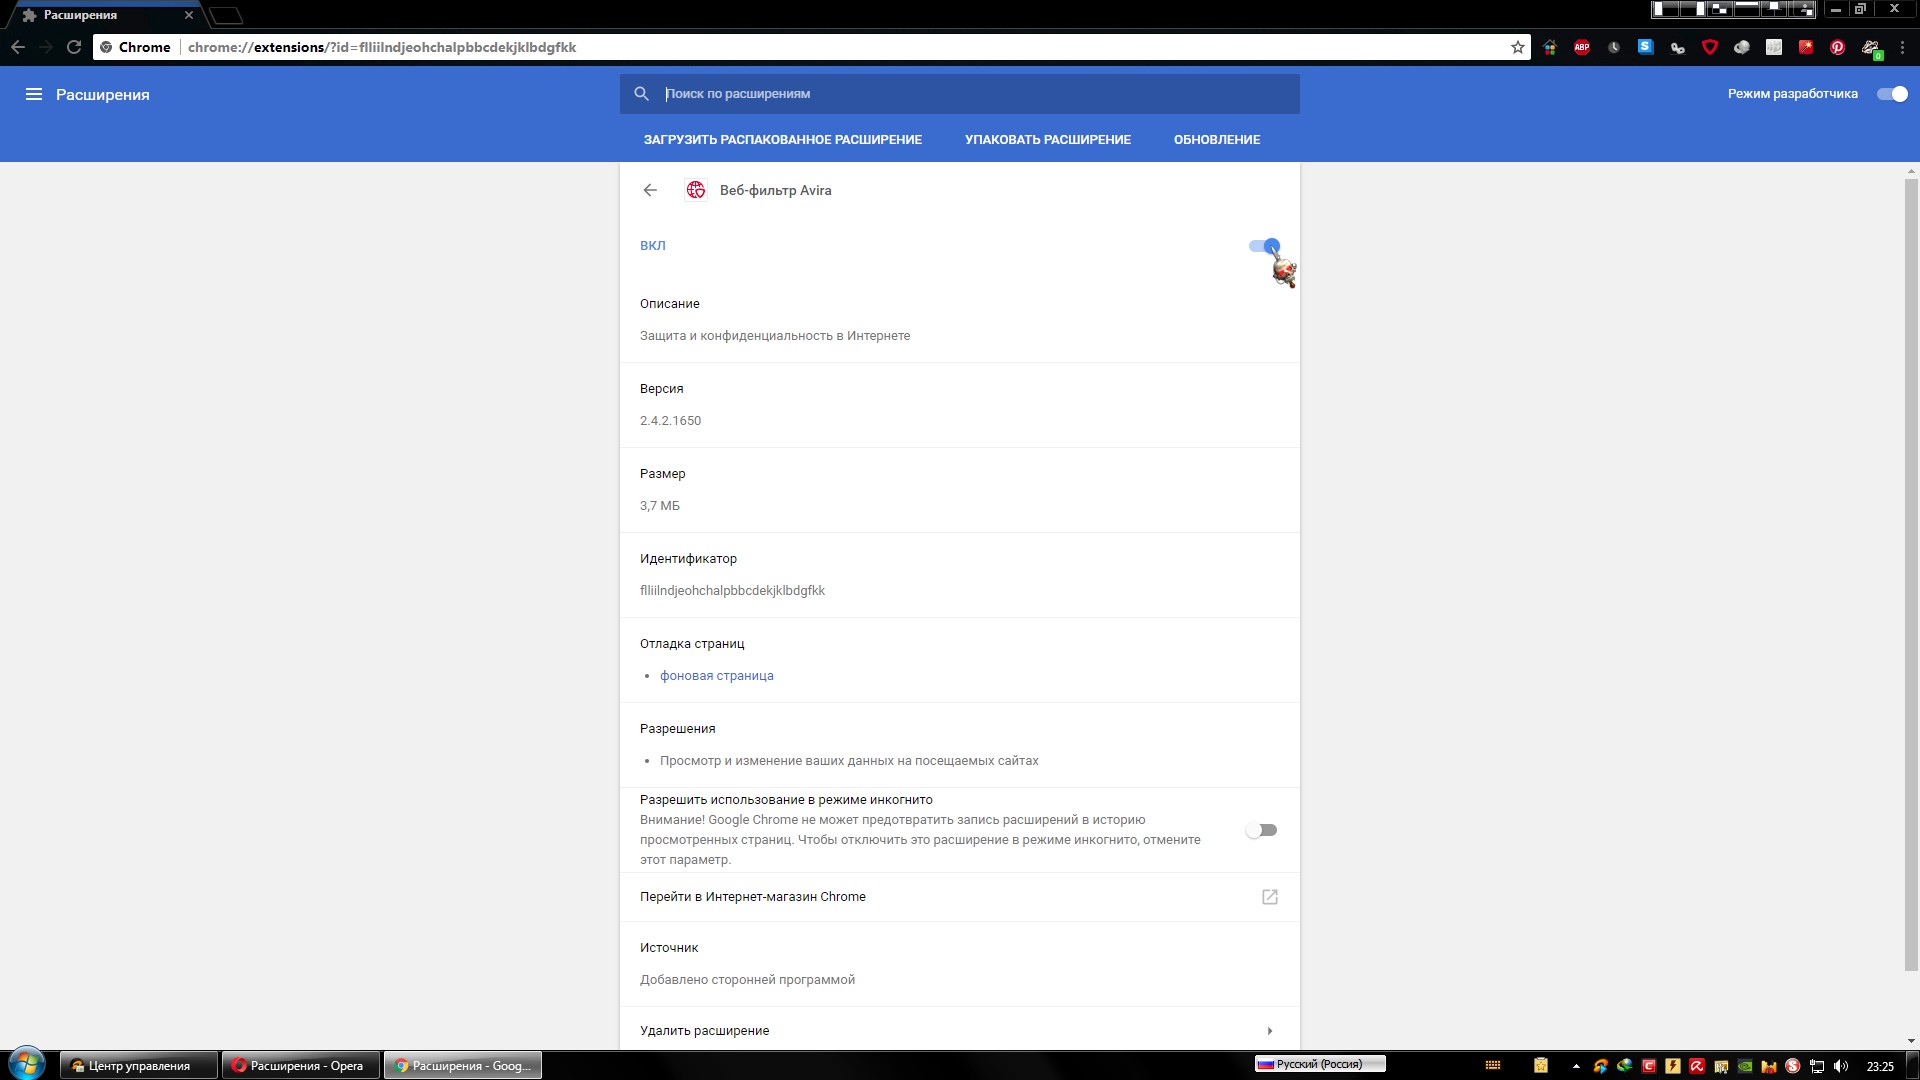
Task: Show hidden system tray icons
Action: coord(1576,1066)
